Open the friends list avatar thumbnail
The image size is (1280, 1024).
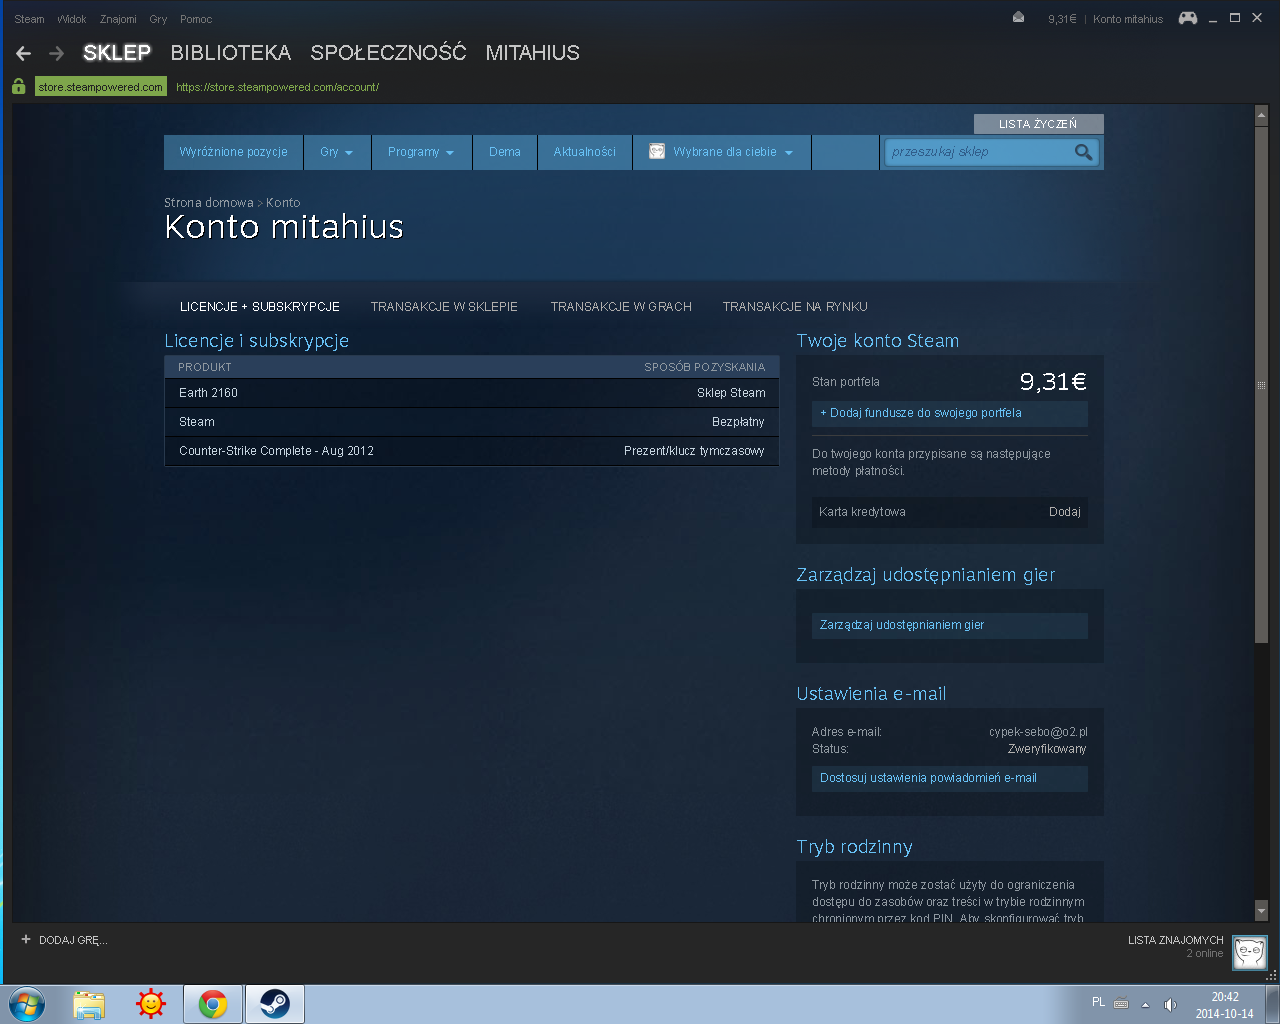(x=1250, y=953)
